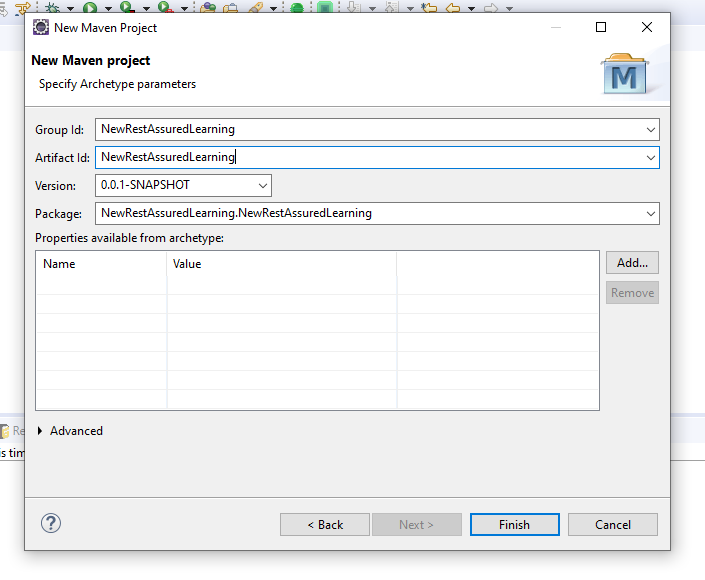Click the disabled Next > button
Viewport: 705px width, 580px height.
(x=417, y=524)
